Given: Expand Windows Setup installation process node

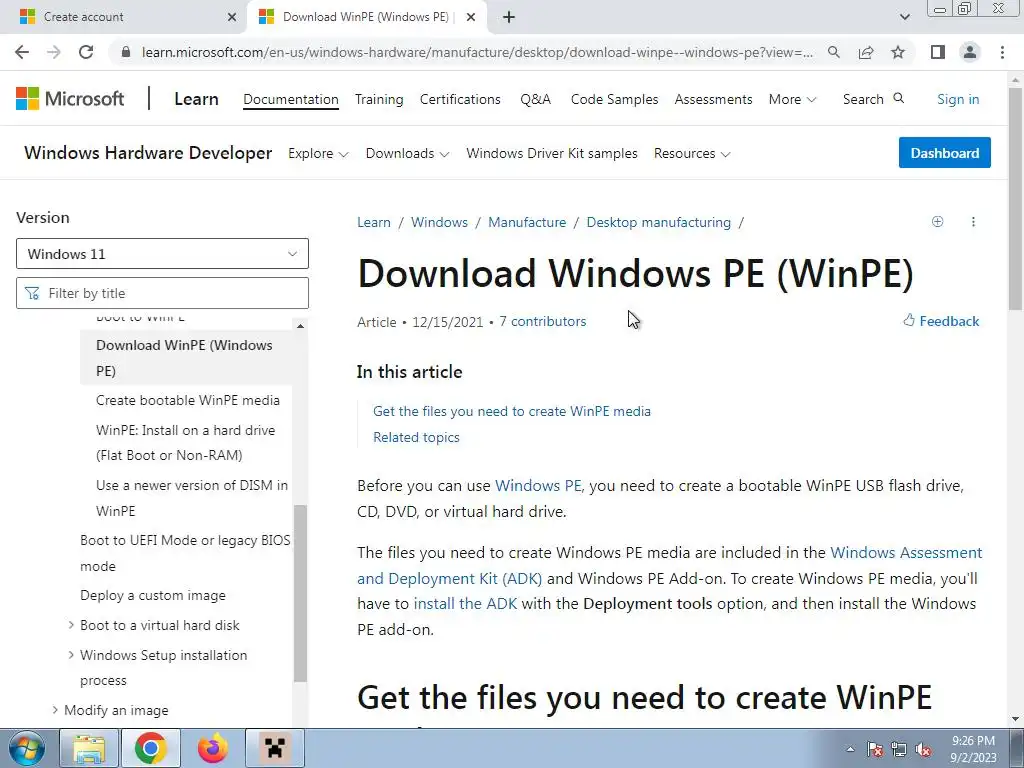Looking at the screenshot, I should click(x=71, y=654).
